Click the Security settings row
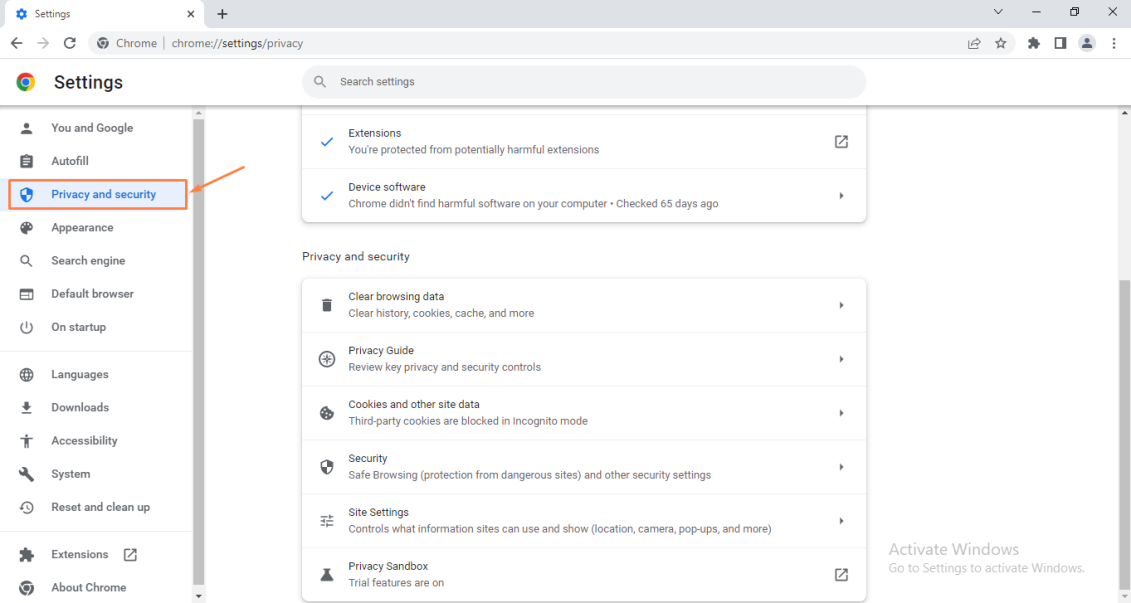Viewport: 1131px width, 603px height. click(583, 467)
